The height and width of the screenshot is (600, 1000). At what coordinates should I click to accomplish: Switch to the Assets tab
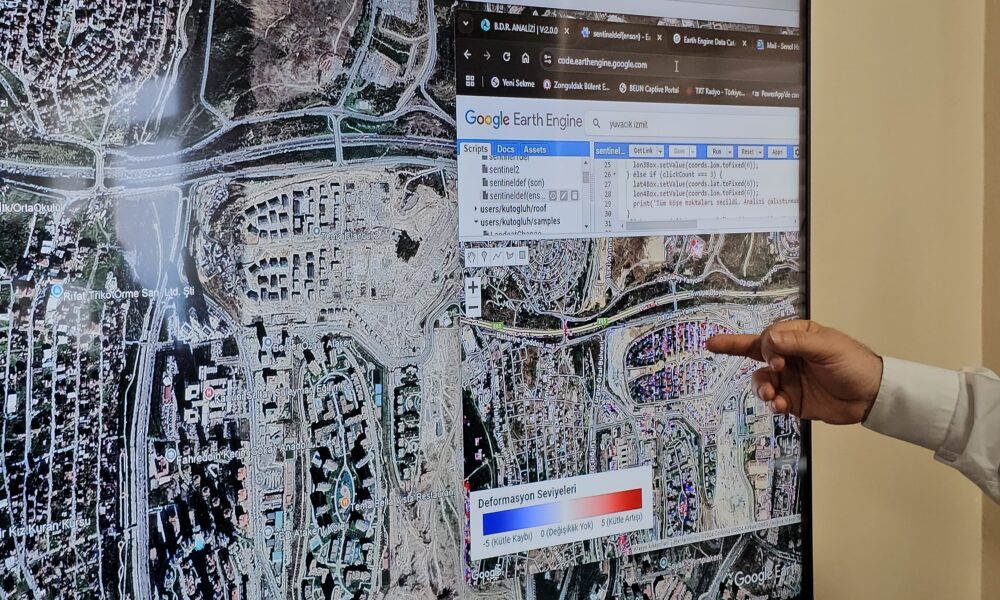coord(535,149)
